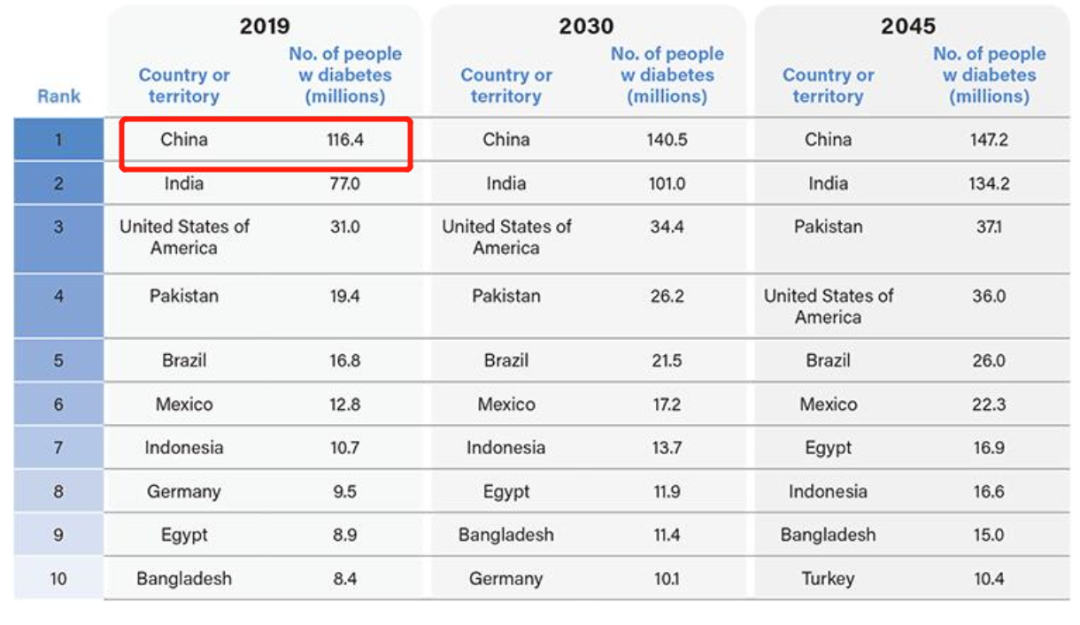
Task: Select the 140.5 value under 2030
Action: click(x=667, y=140)
